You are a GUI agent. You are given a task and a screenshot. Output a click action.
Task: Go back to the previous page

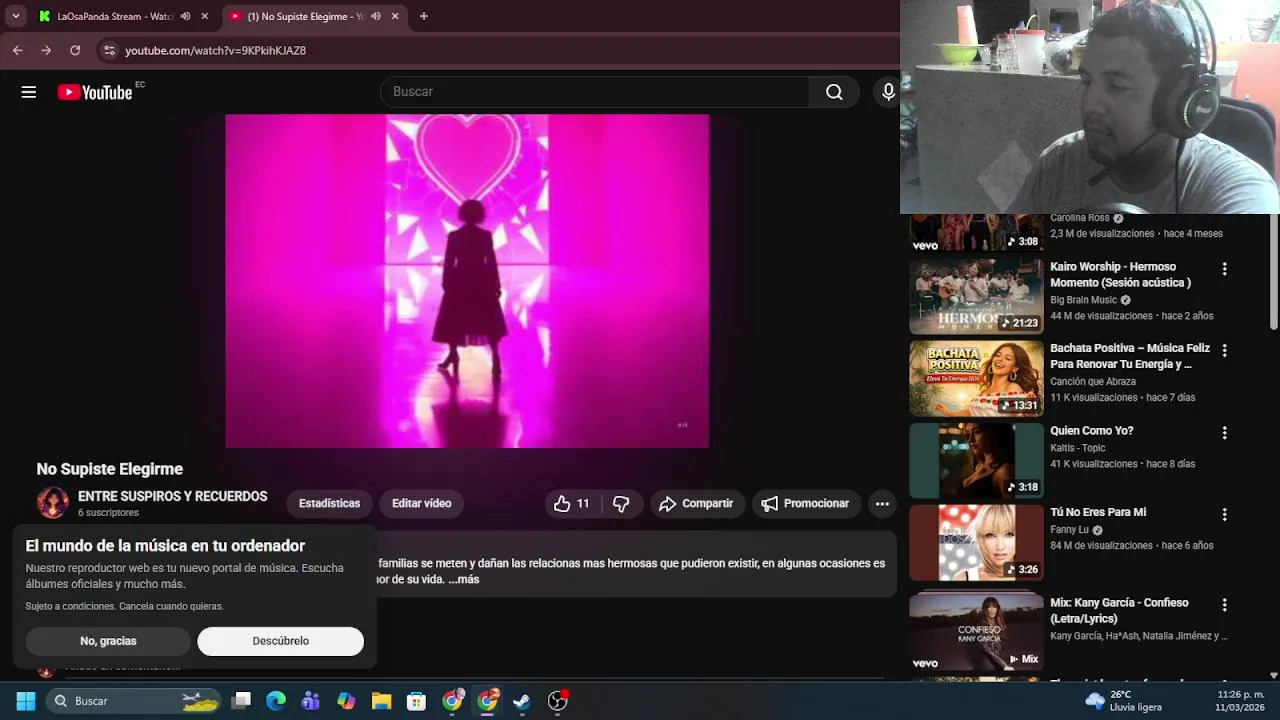coord(17,50)
